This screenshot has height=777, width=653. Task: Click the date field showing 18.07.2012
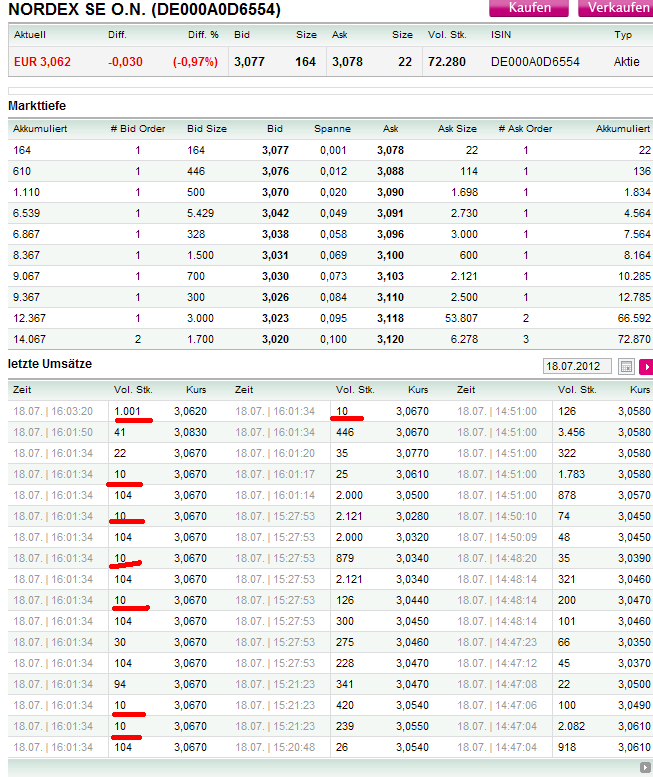[577, 366]
